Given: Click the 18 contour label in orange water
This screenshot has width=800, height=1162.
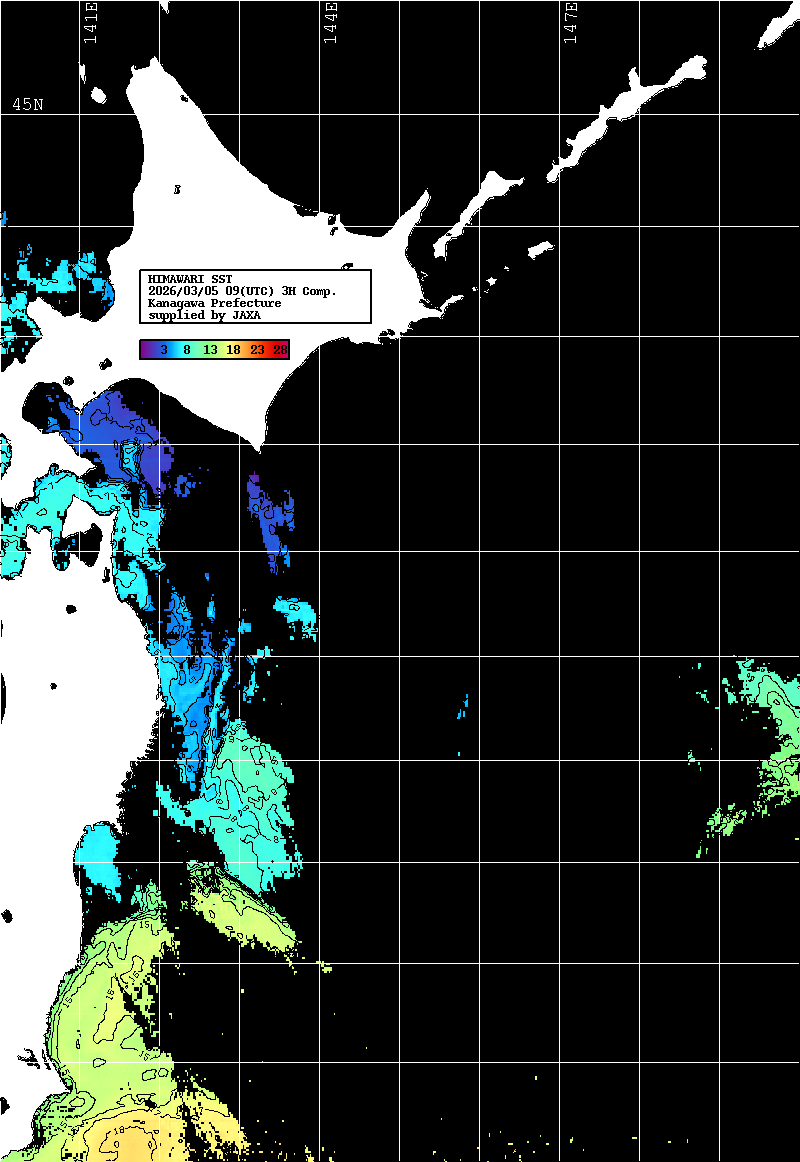Looking at the screenshot, I should click(118, 1129).
